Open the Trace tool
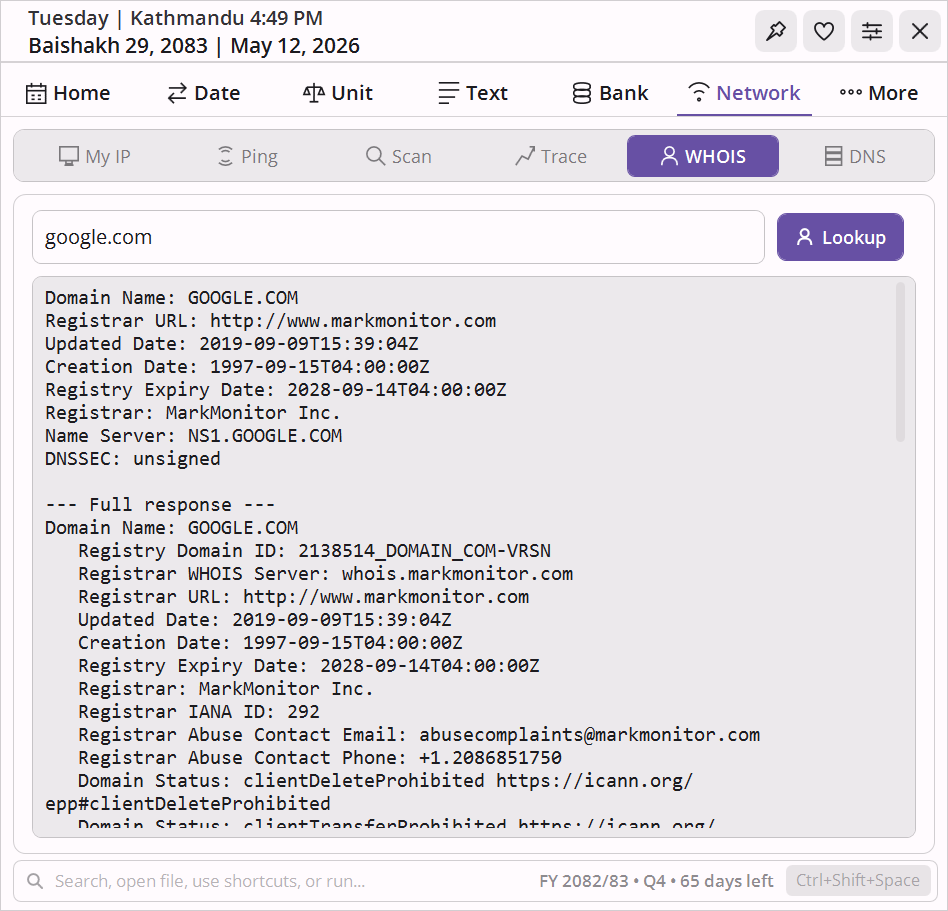948x911 pixels. tap(551, 157)
